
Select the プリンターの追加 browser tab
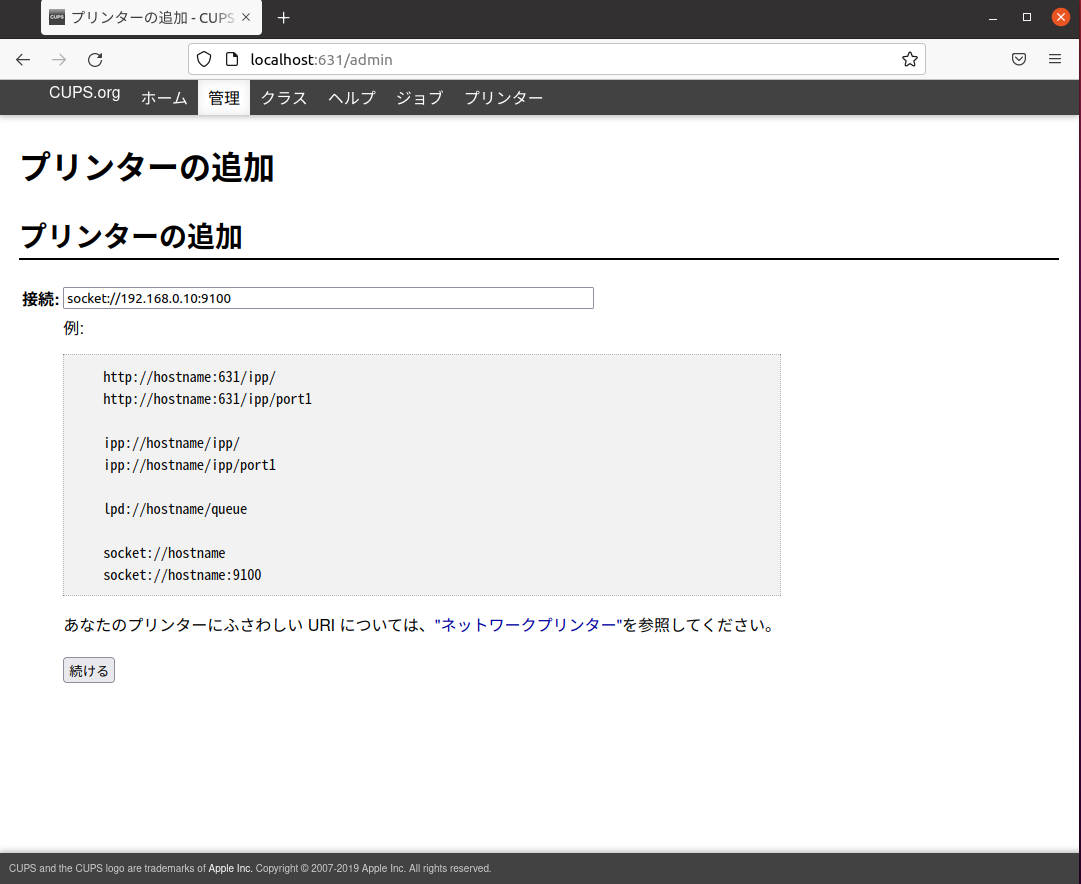pyautogui.click(x=152, y=18)
